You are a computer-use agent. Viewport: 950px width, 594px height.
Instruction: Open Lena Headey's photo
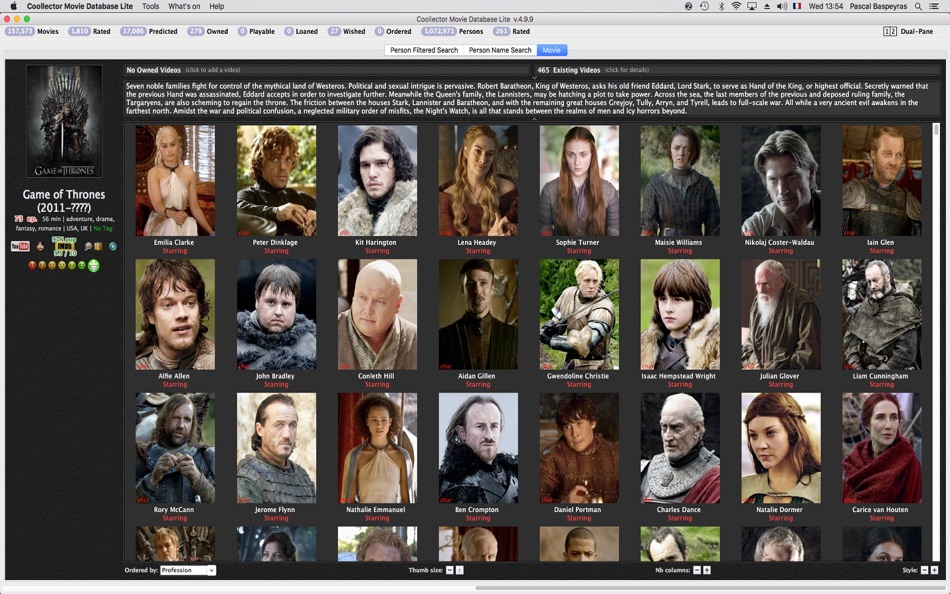pos(478,181)
